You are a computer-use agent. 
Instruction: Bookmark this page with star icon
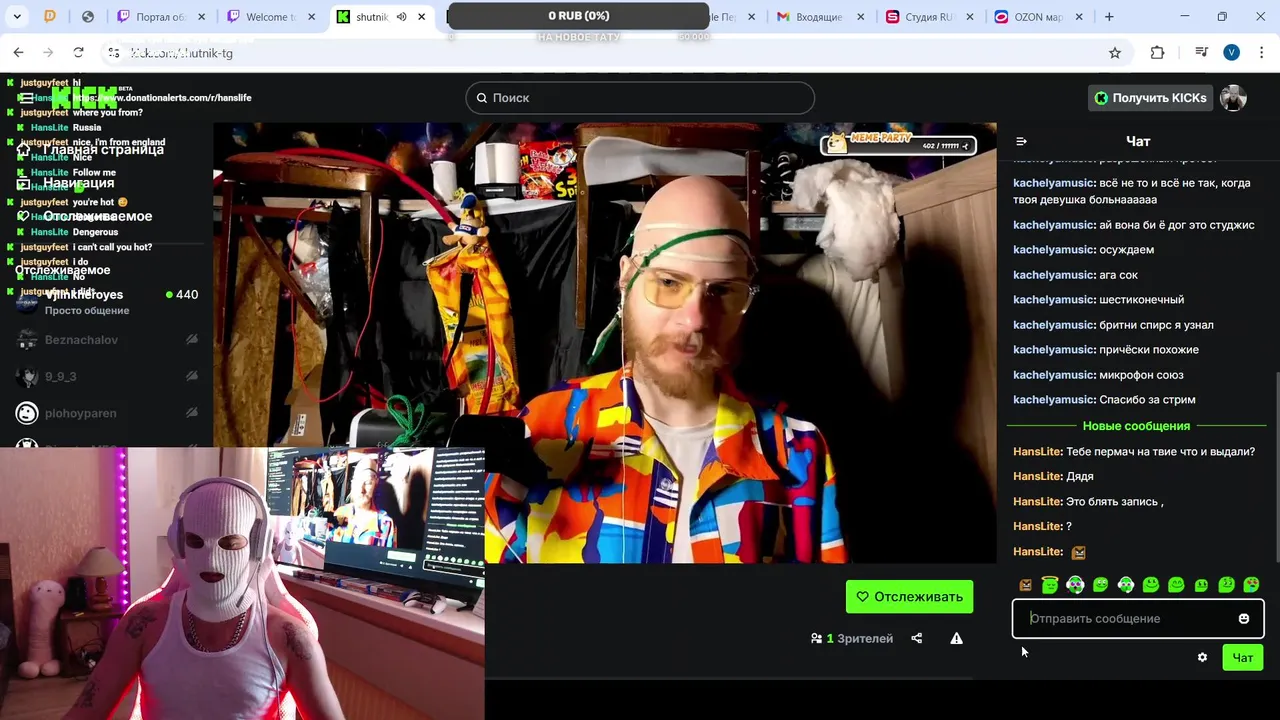coord(1115,53)
